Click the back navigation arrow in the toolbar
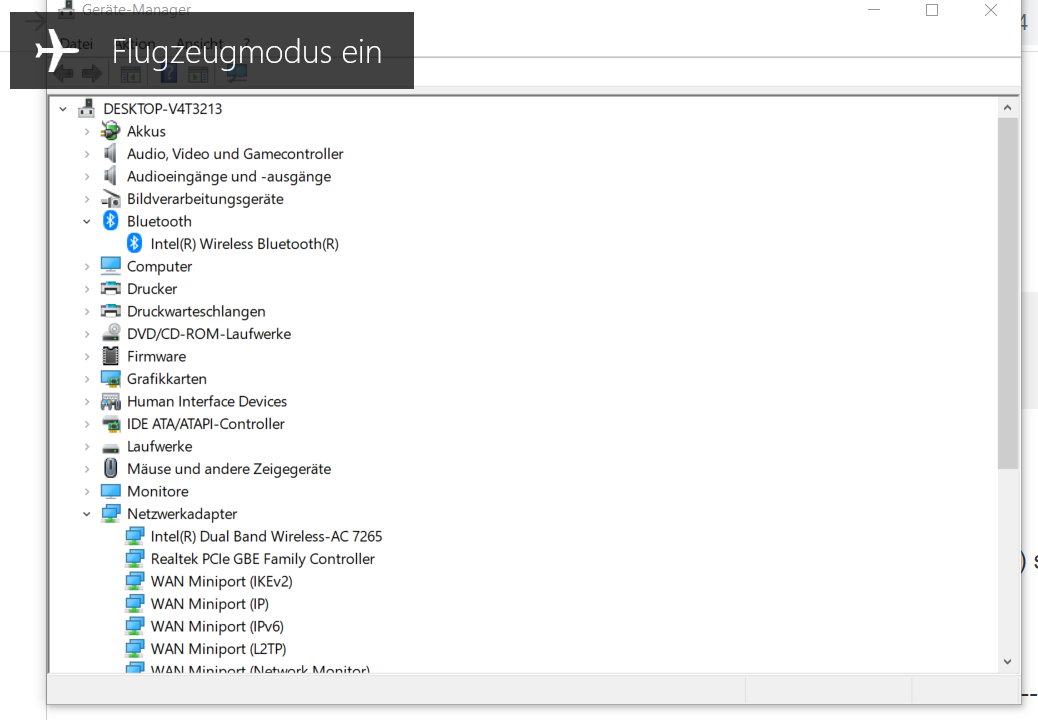 pyautogui.click(x=62, y=72)
